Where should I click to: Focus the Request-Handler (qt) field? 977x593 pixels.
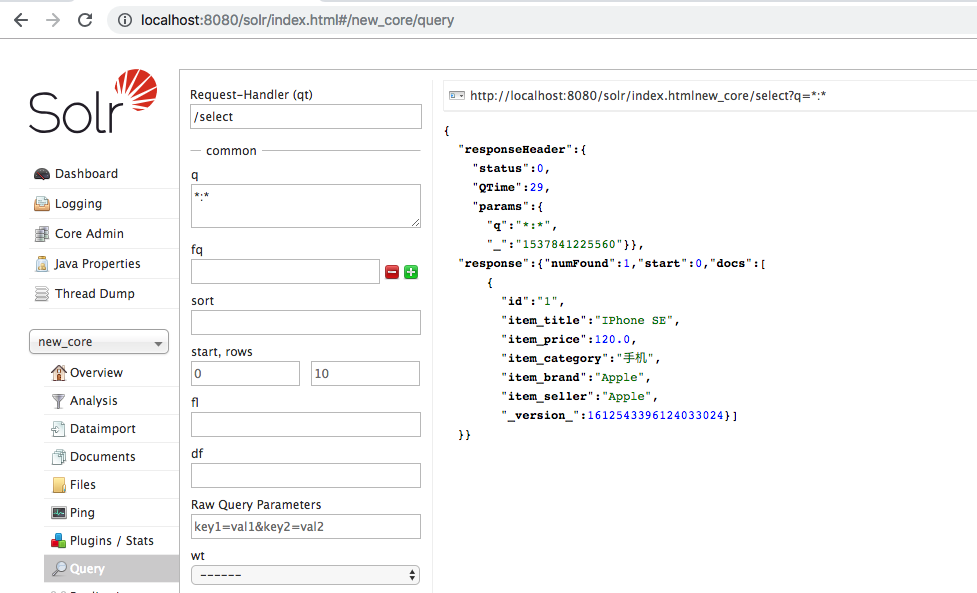(306, 116)
